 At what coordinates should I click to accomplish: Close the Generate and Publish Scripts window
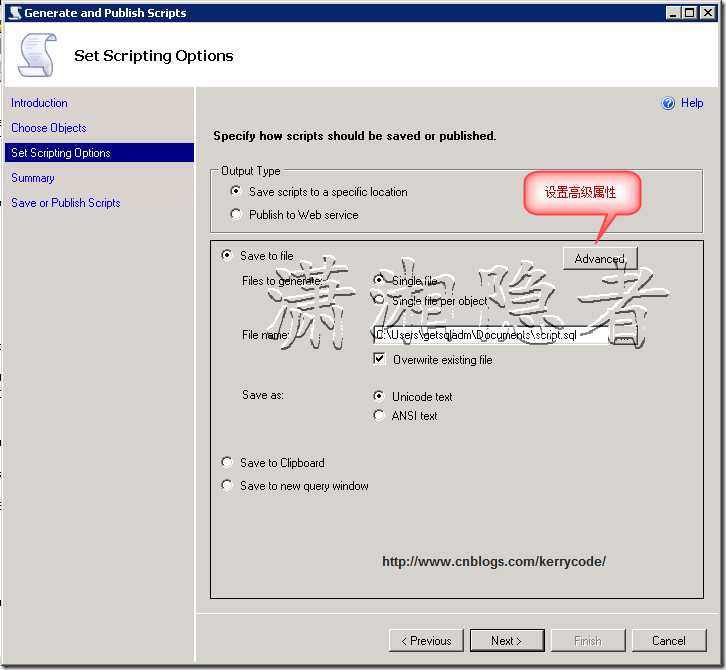point(707,13)
